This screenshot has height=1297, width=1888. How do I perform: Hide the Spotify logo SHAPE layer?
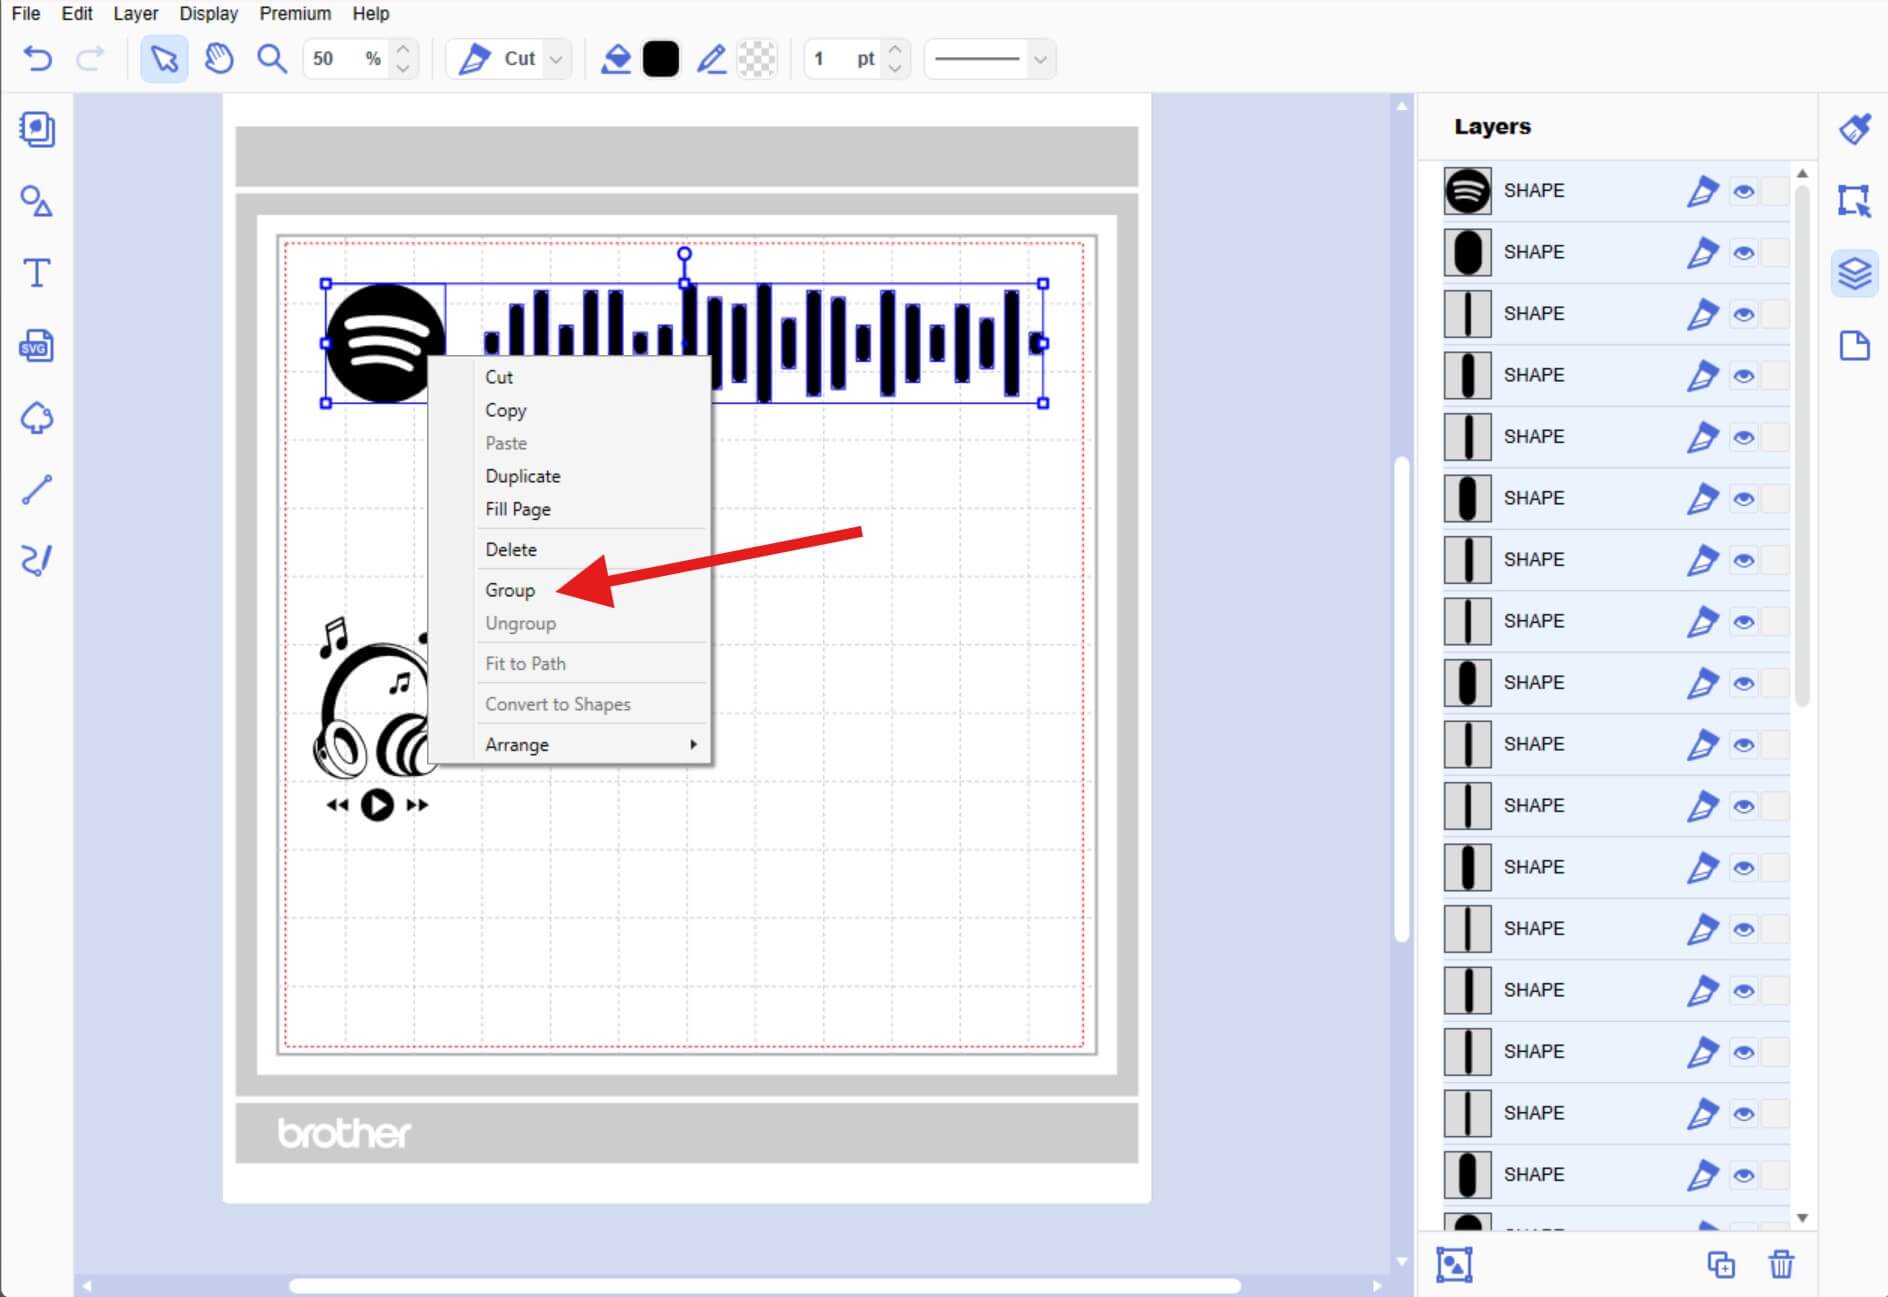1745,190
